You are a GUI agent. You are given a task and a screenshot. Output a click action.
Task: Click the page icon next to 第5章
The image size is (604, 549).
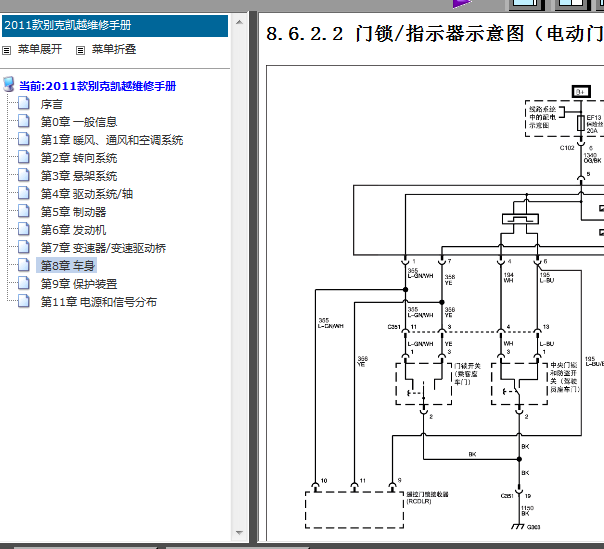pos(24,211)
